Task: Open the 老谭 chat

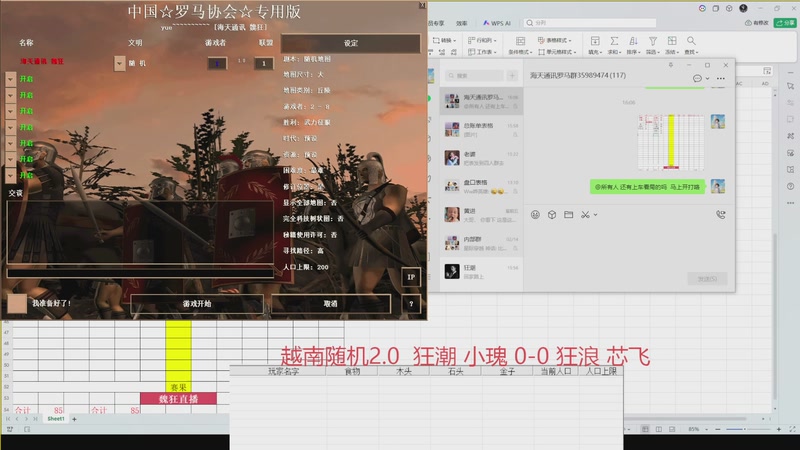Action: [x=481, y=158]
